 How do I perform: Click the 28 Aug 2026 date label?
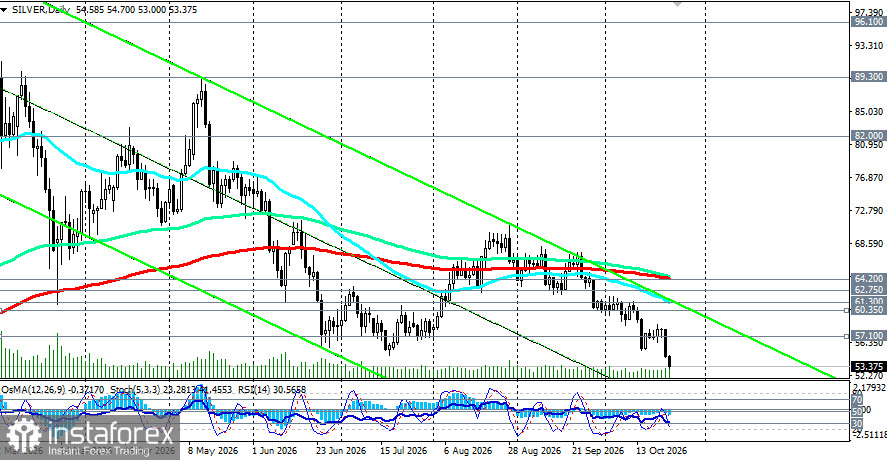[534, 451]
